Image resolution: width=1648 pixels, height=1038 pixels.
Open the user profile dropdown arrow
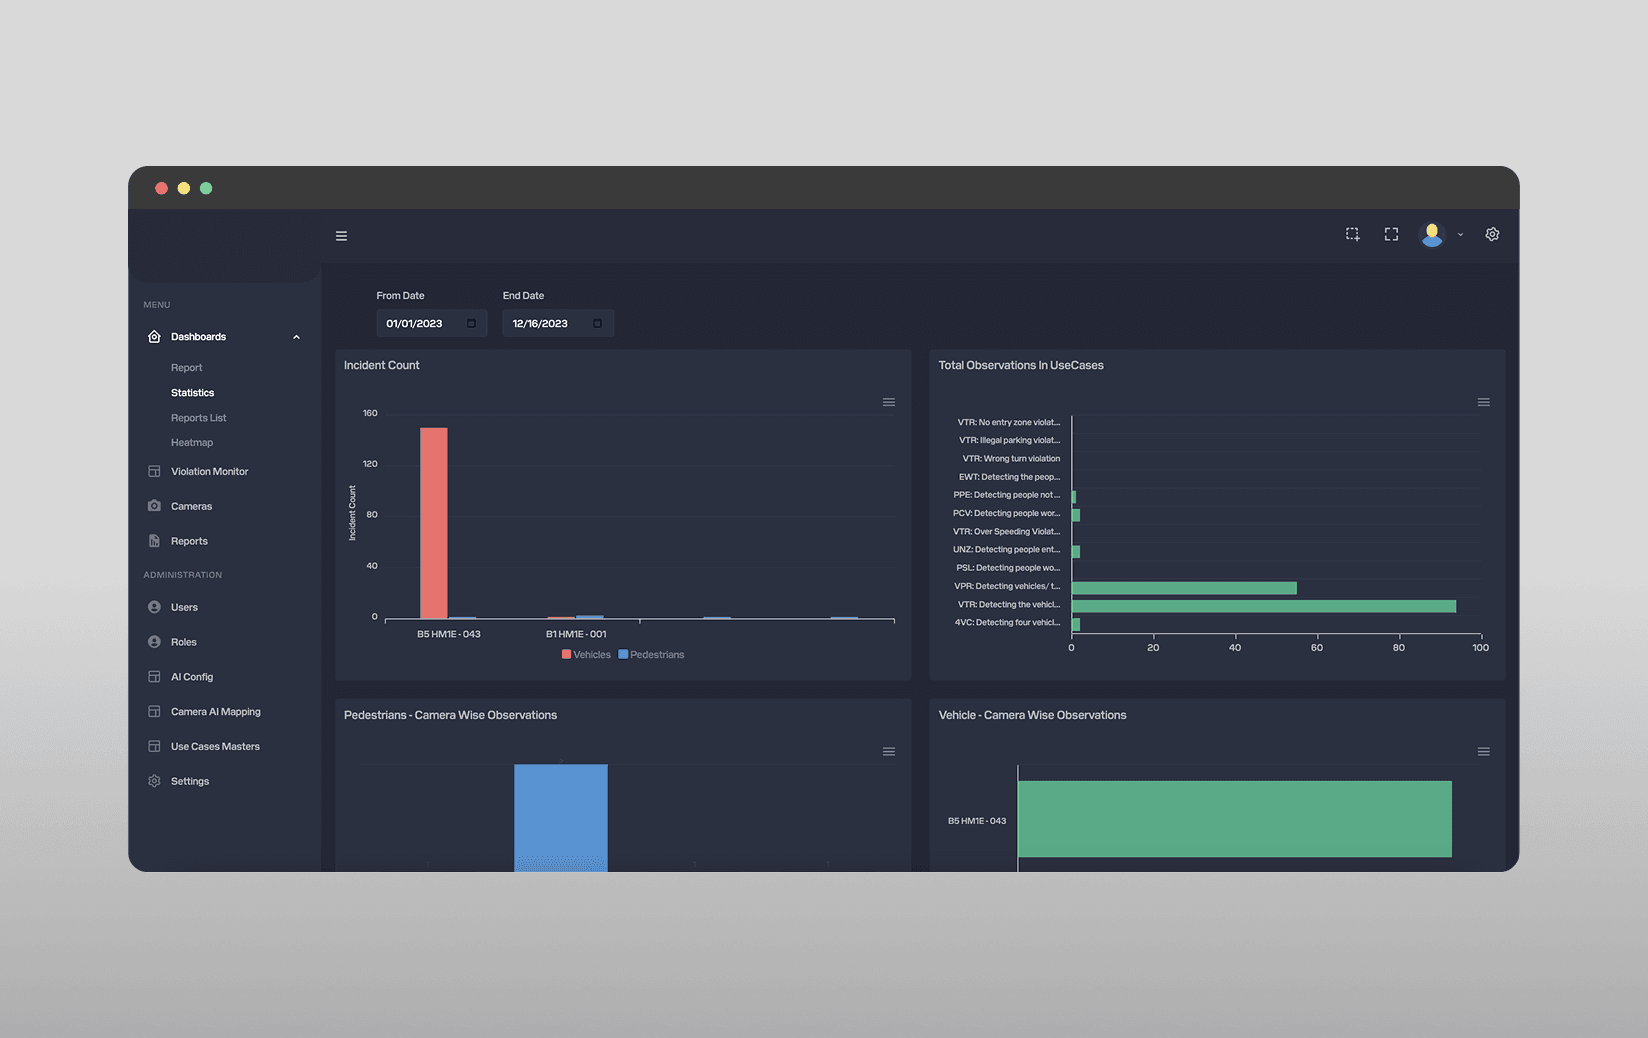pos(1460,235)
